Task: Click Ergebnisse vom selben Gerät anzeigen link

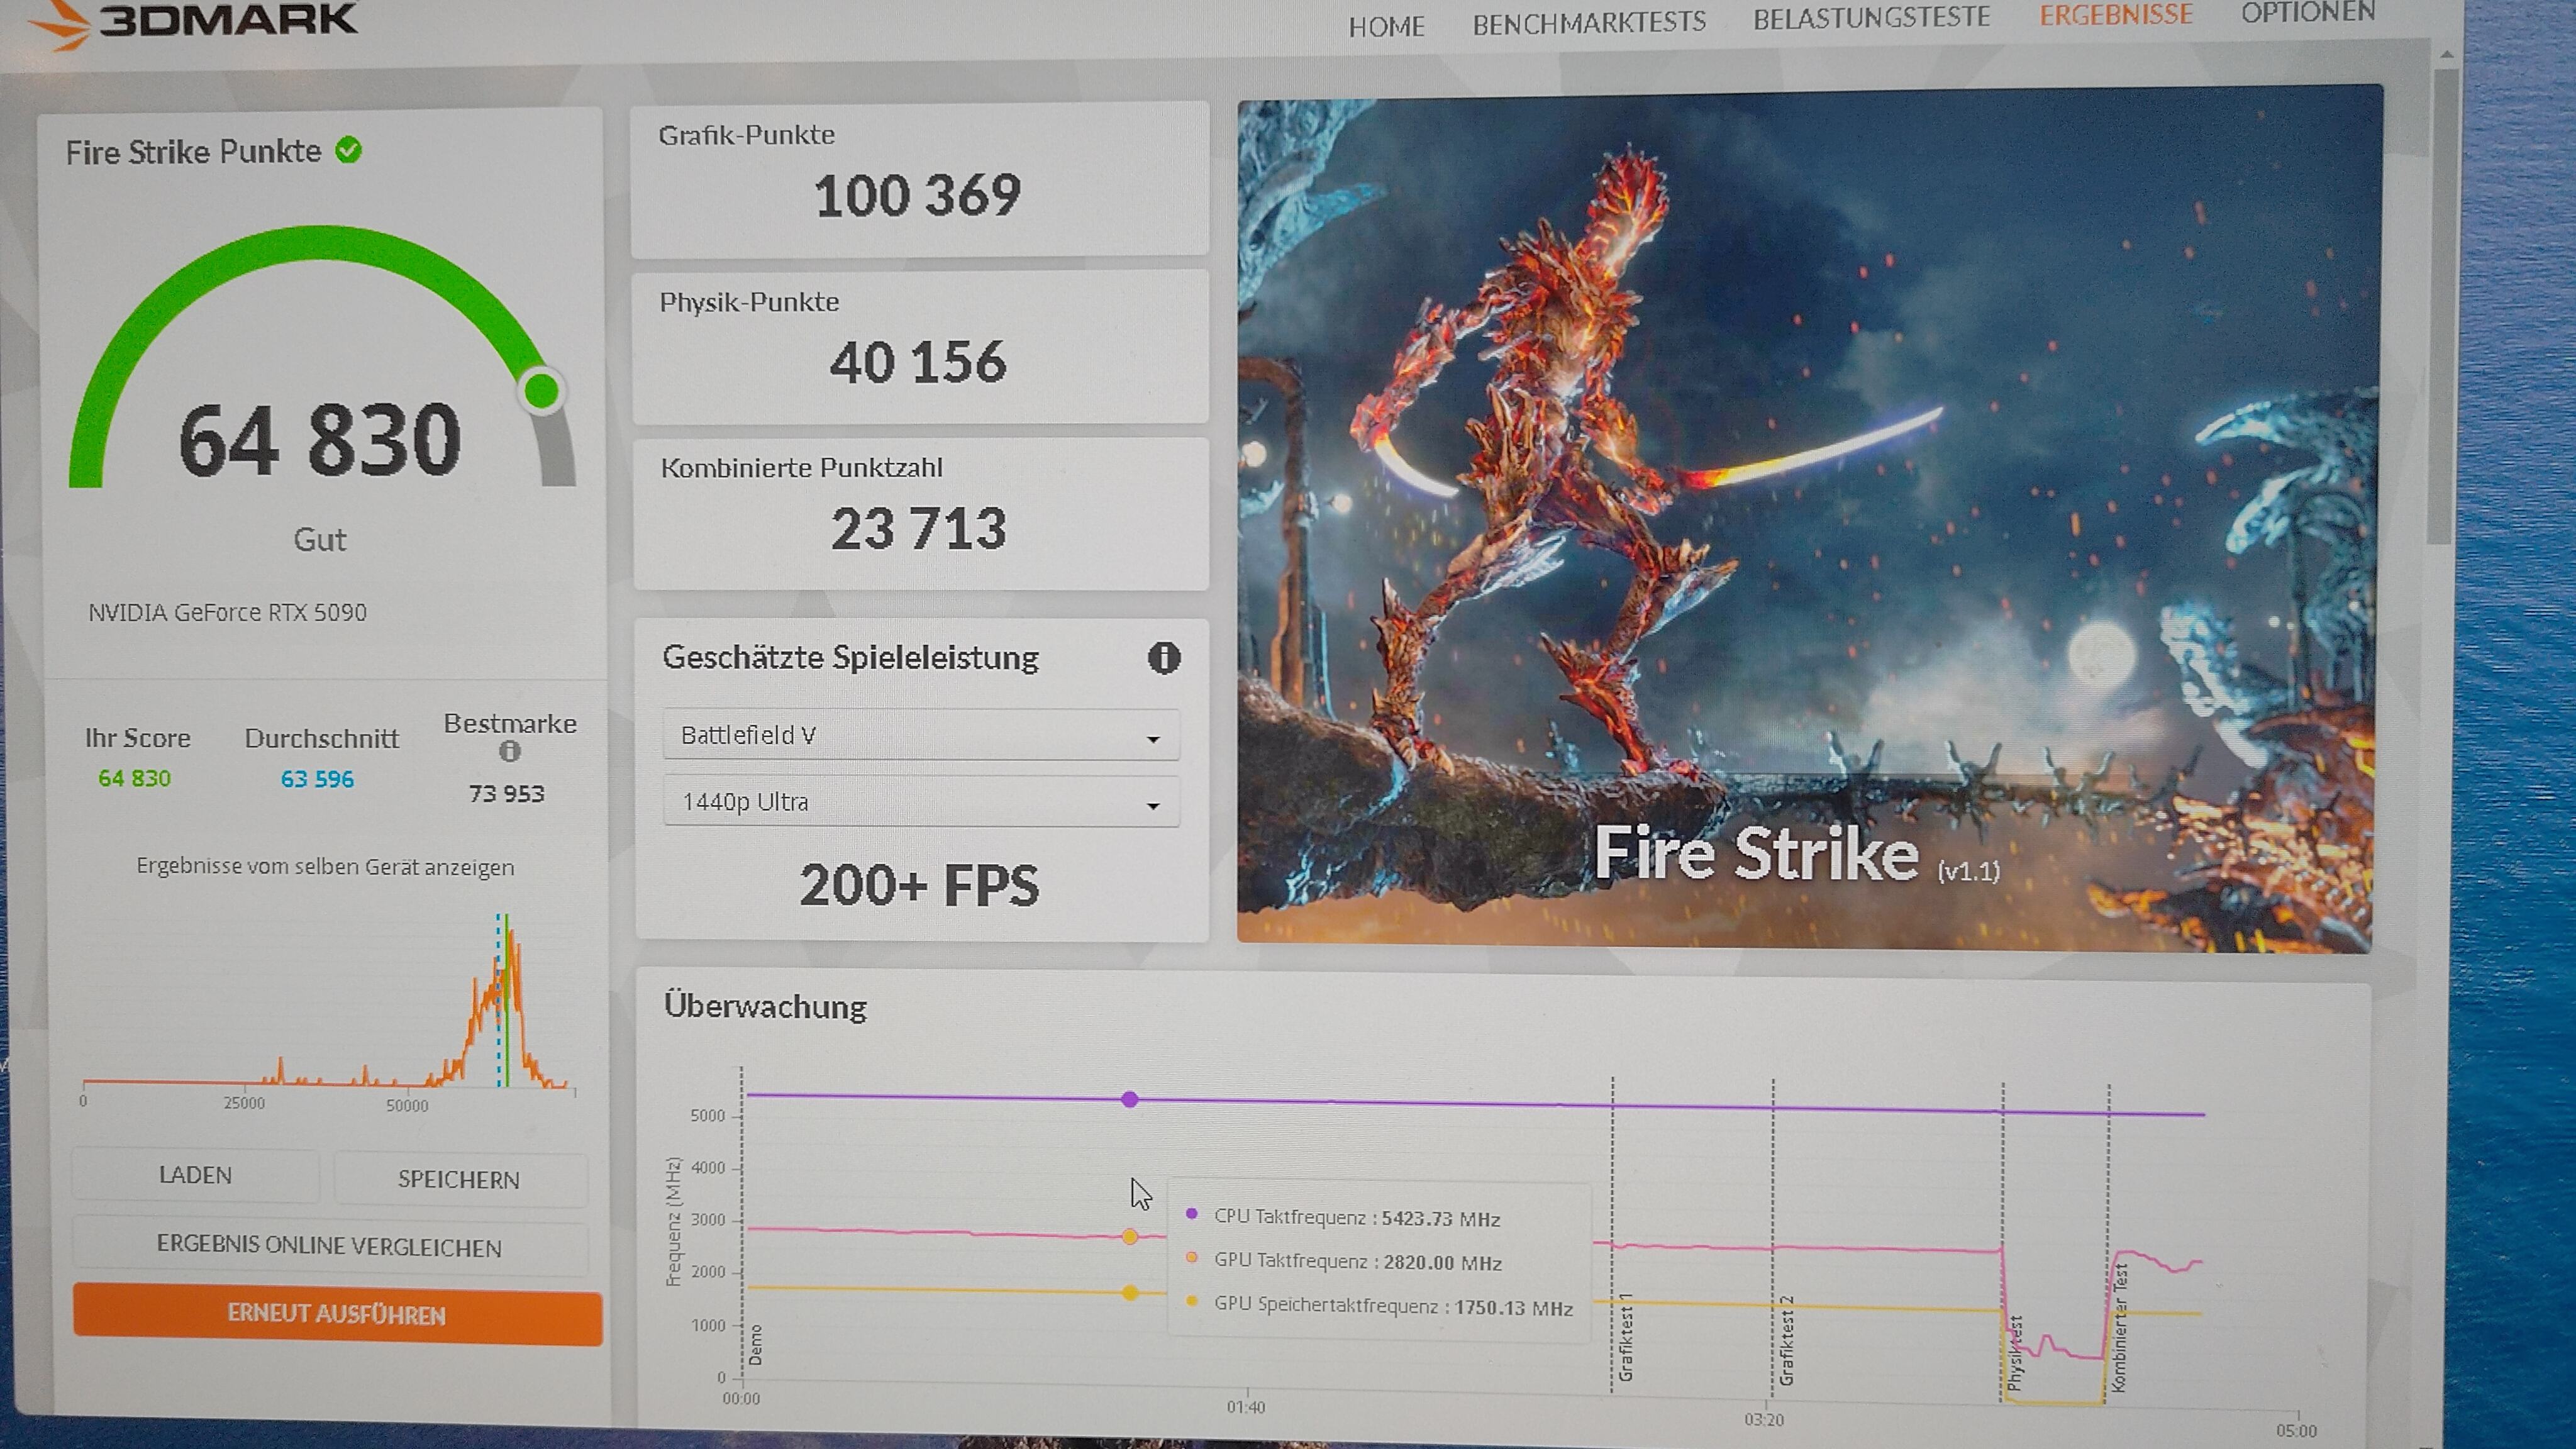Action: [325, 867]
